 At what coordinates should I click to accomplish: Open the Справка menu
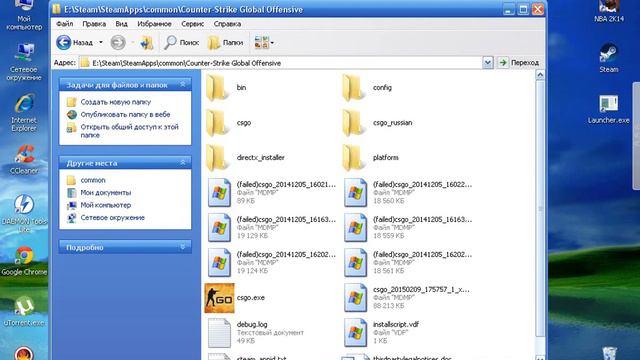pyautogui.click(x=227, y=24)
